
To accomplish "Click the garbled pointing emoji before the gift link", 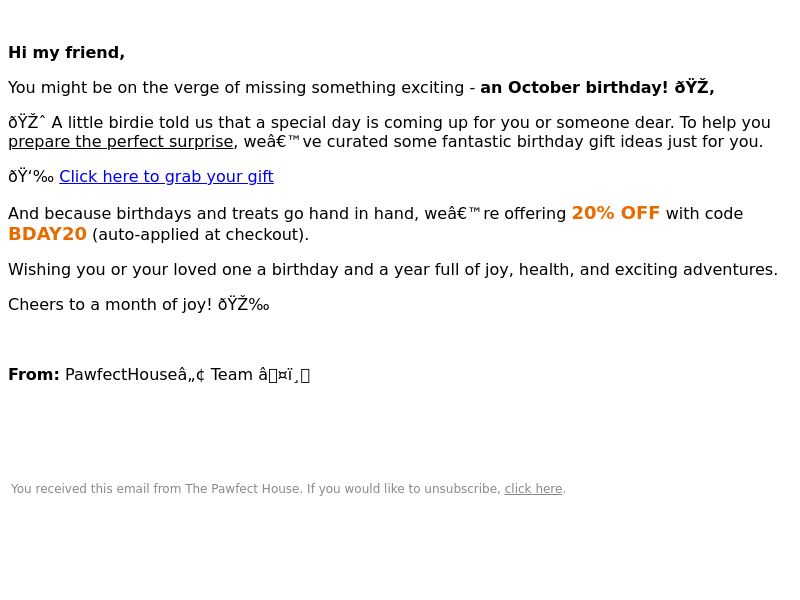I will click(x=31, y=177).
